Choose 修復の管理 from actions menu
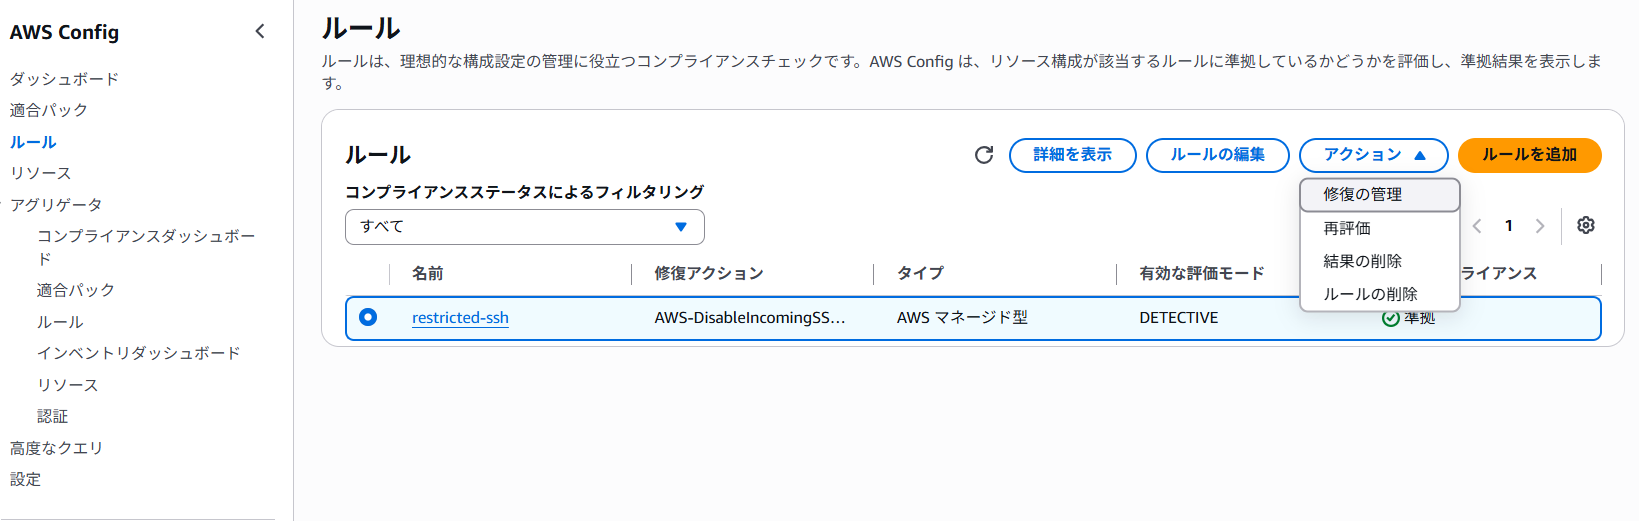Image resolution: width=1639 pixels, height=521 pixels. [1380, 194]
